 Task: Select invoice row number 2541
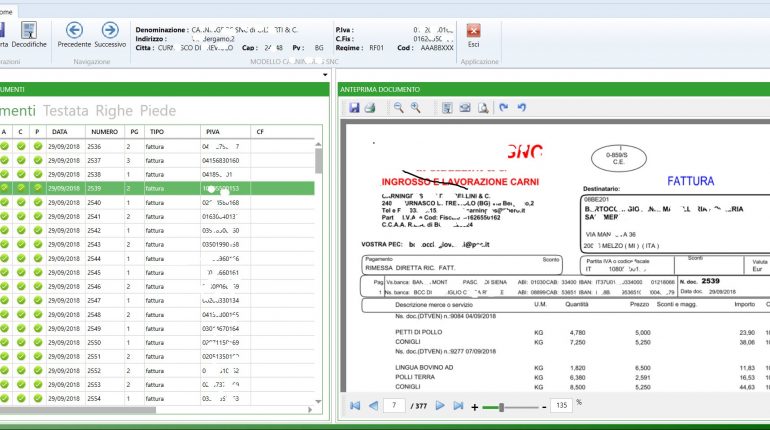(x=157, y=216)
